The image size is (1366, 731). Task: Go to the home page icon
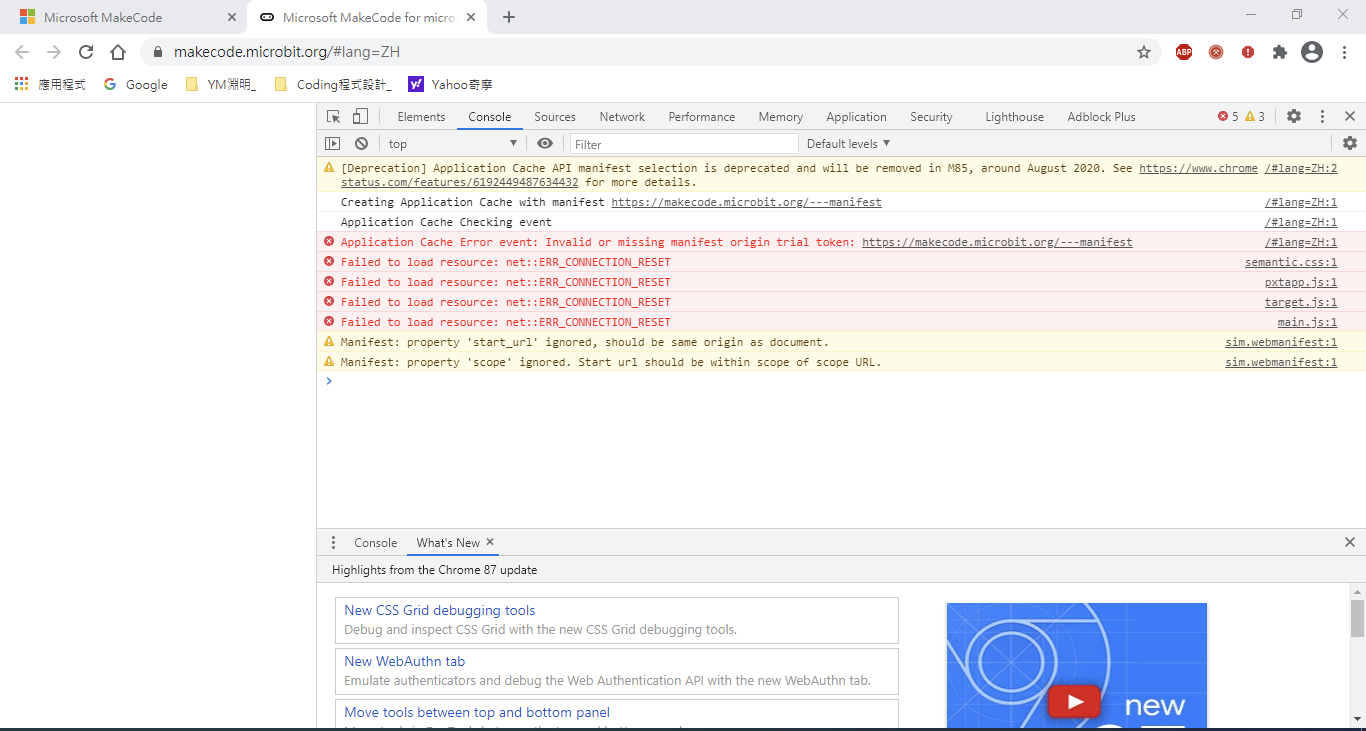point(118,52)
